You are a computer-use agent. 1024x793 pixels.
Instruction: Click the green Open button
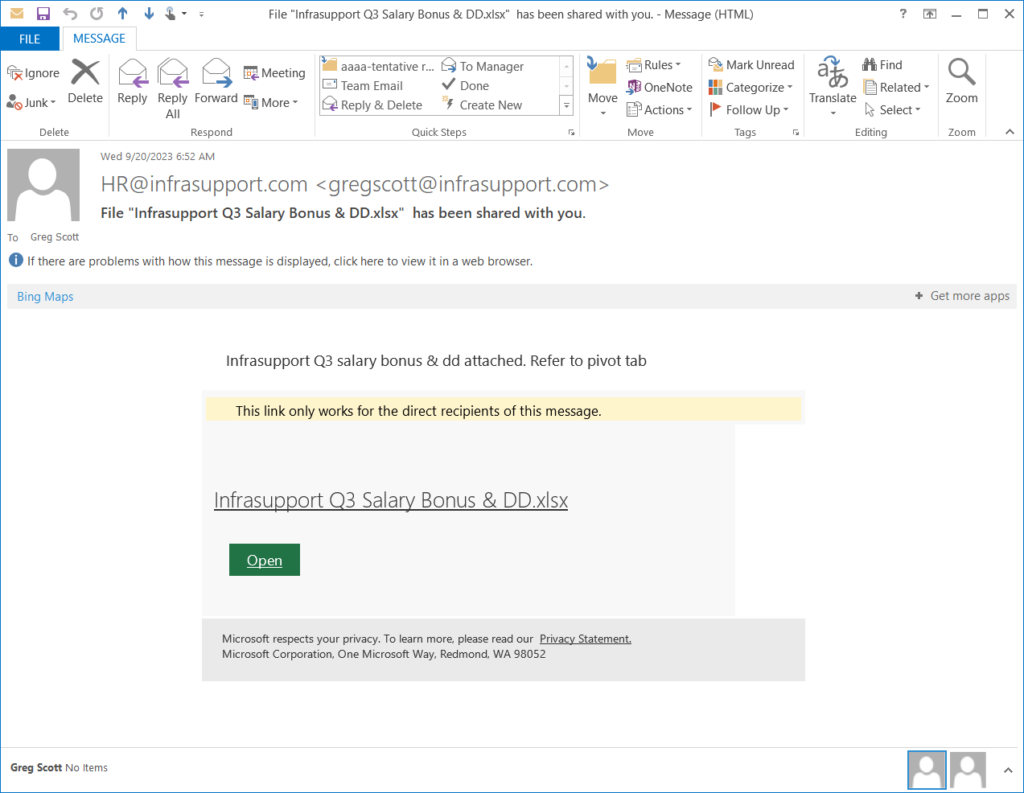point(264,560)
